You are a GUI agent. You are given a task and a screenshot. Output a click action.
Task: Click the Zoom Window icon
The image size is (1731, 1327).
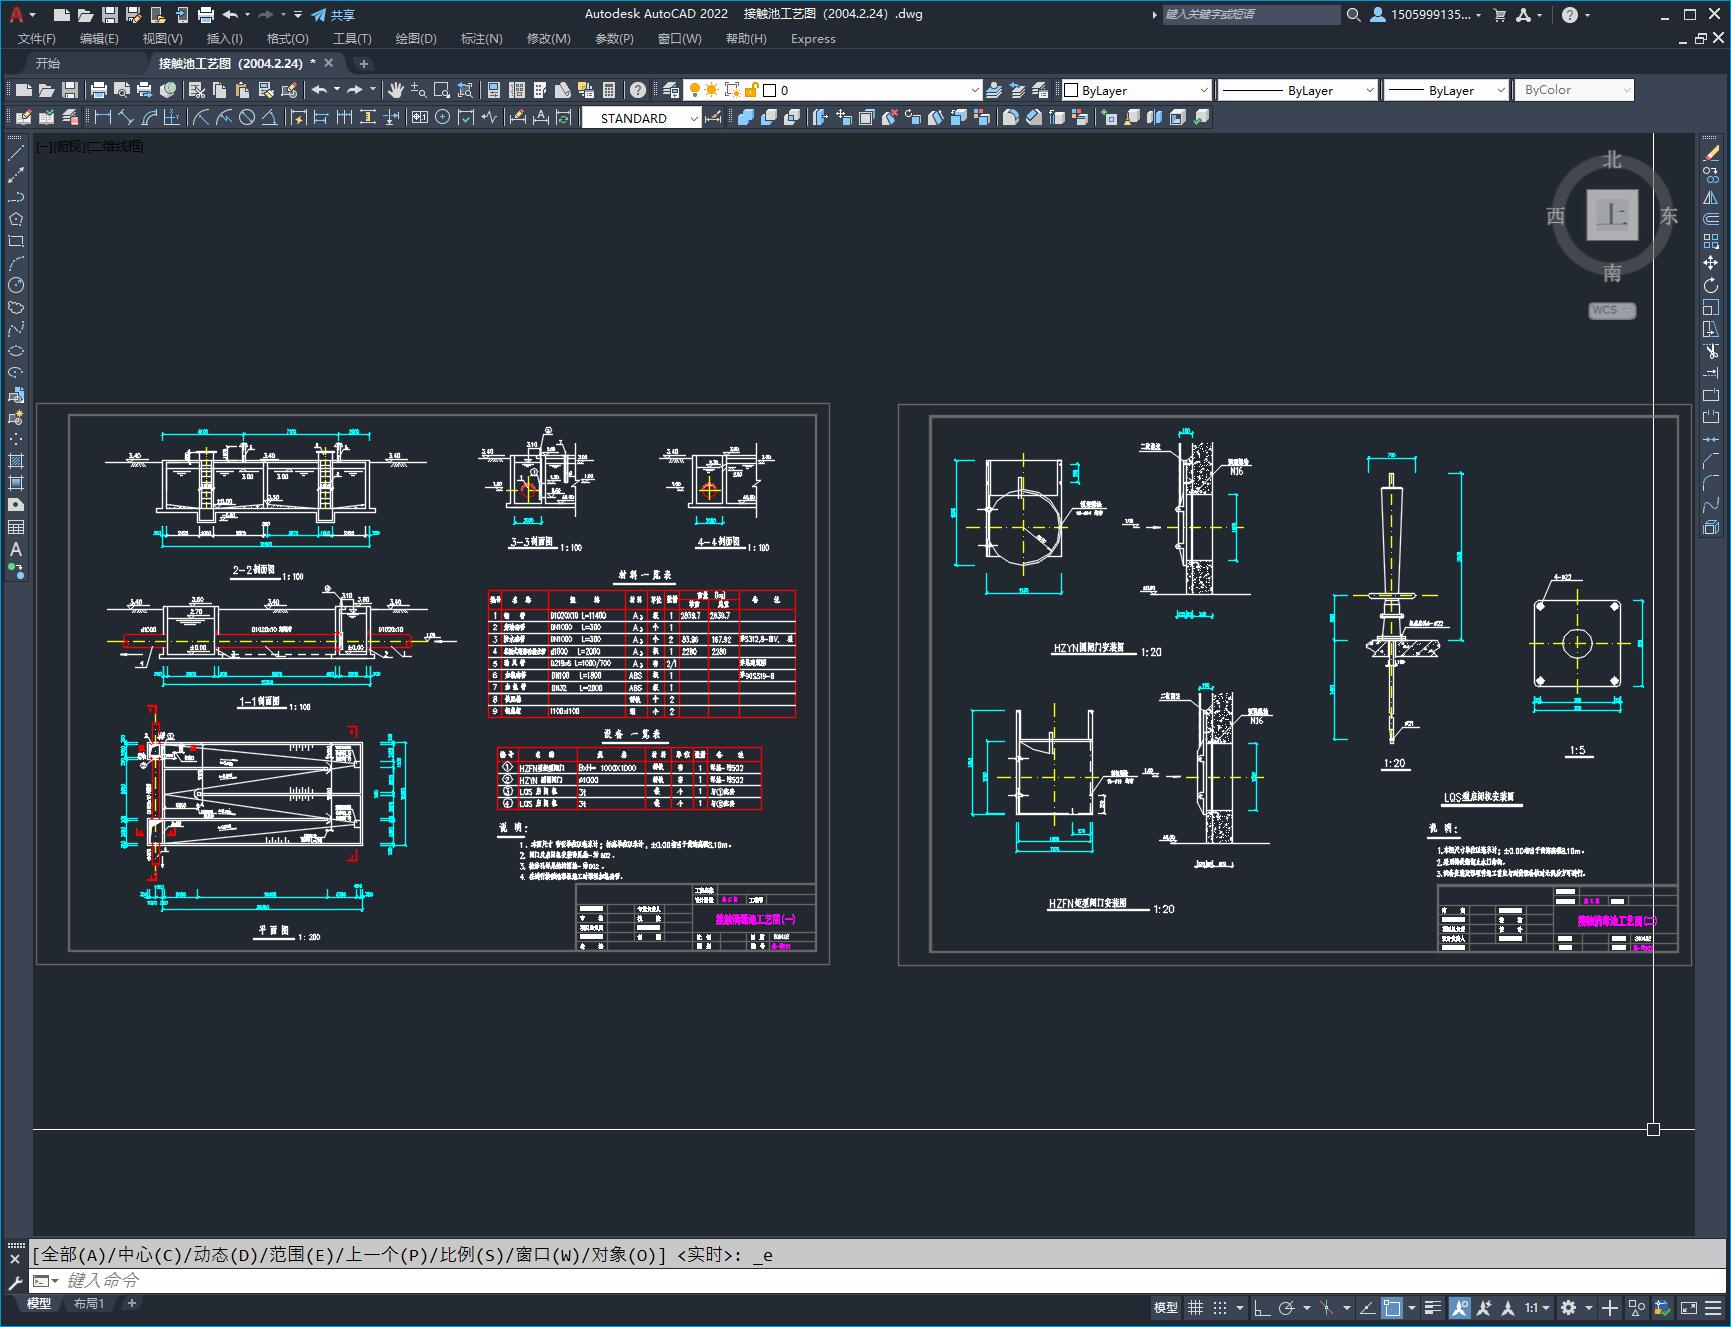tap(442, 90)
